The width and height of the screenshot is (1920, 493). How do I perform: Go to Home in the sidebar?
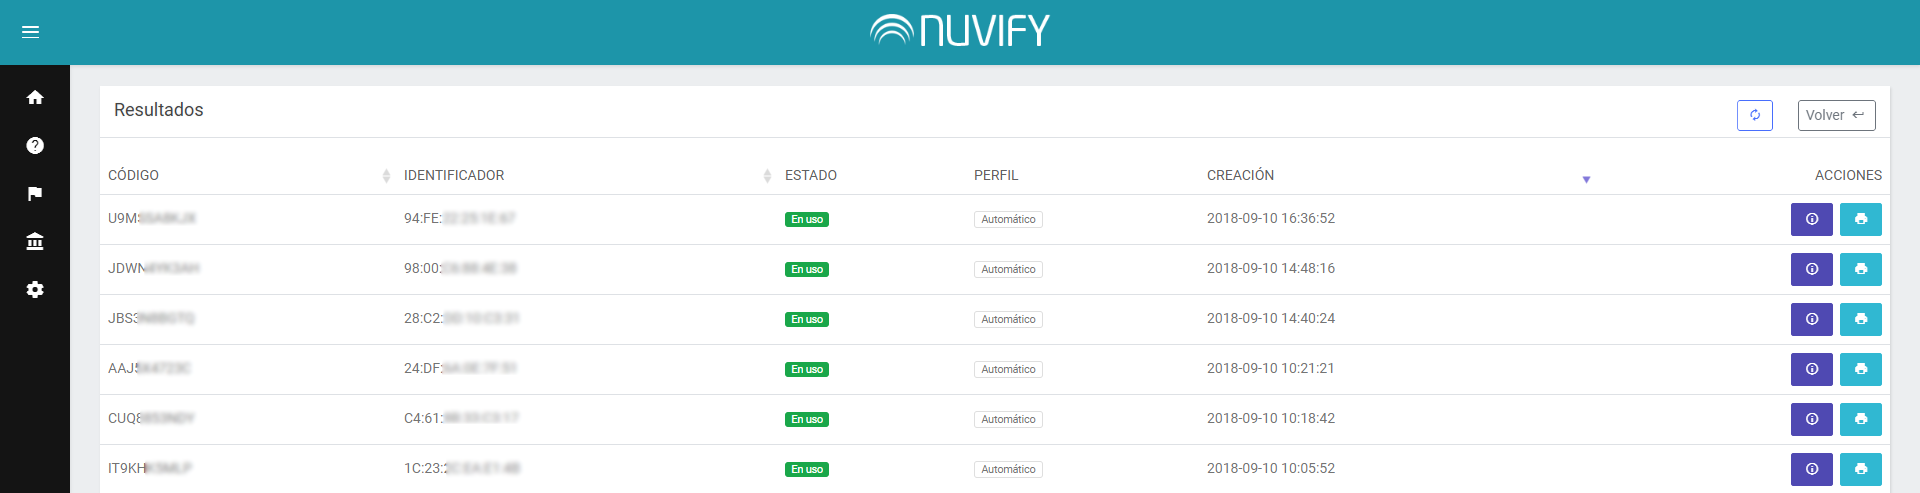[35, 97]
